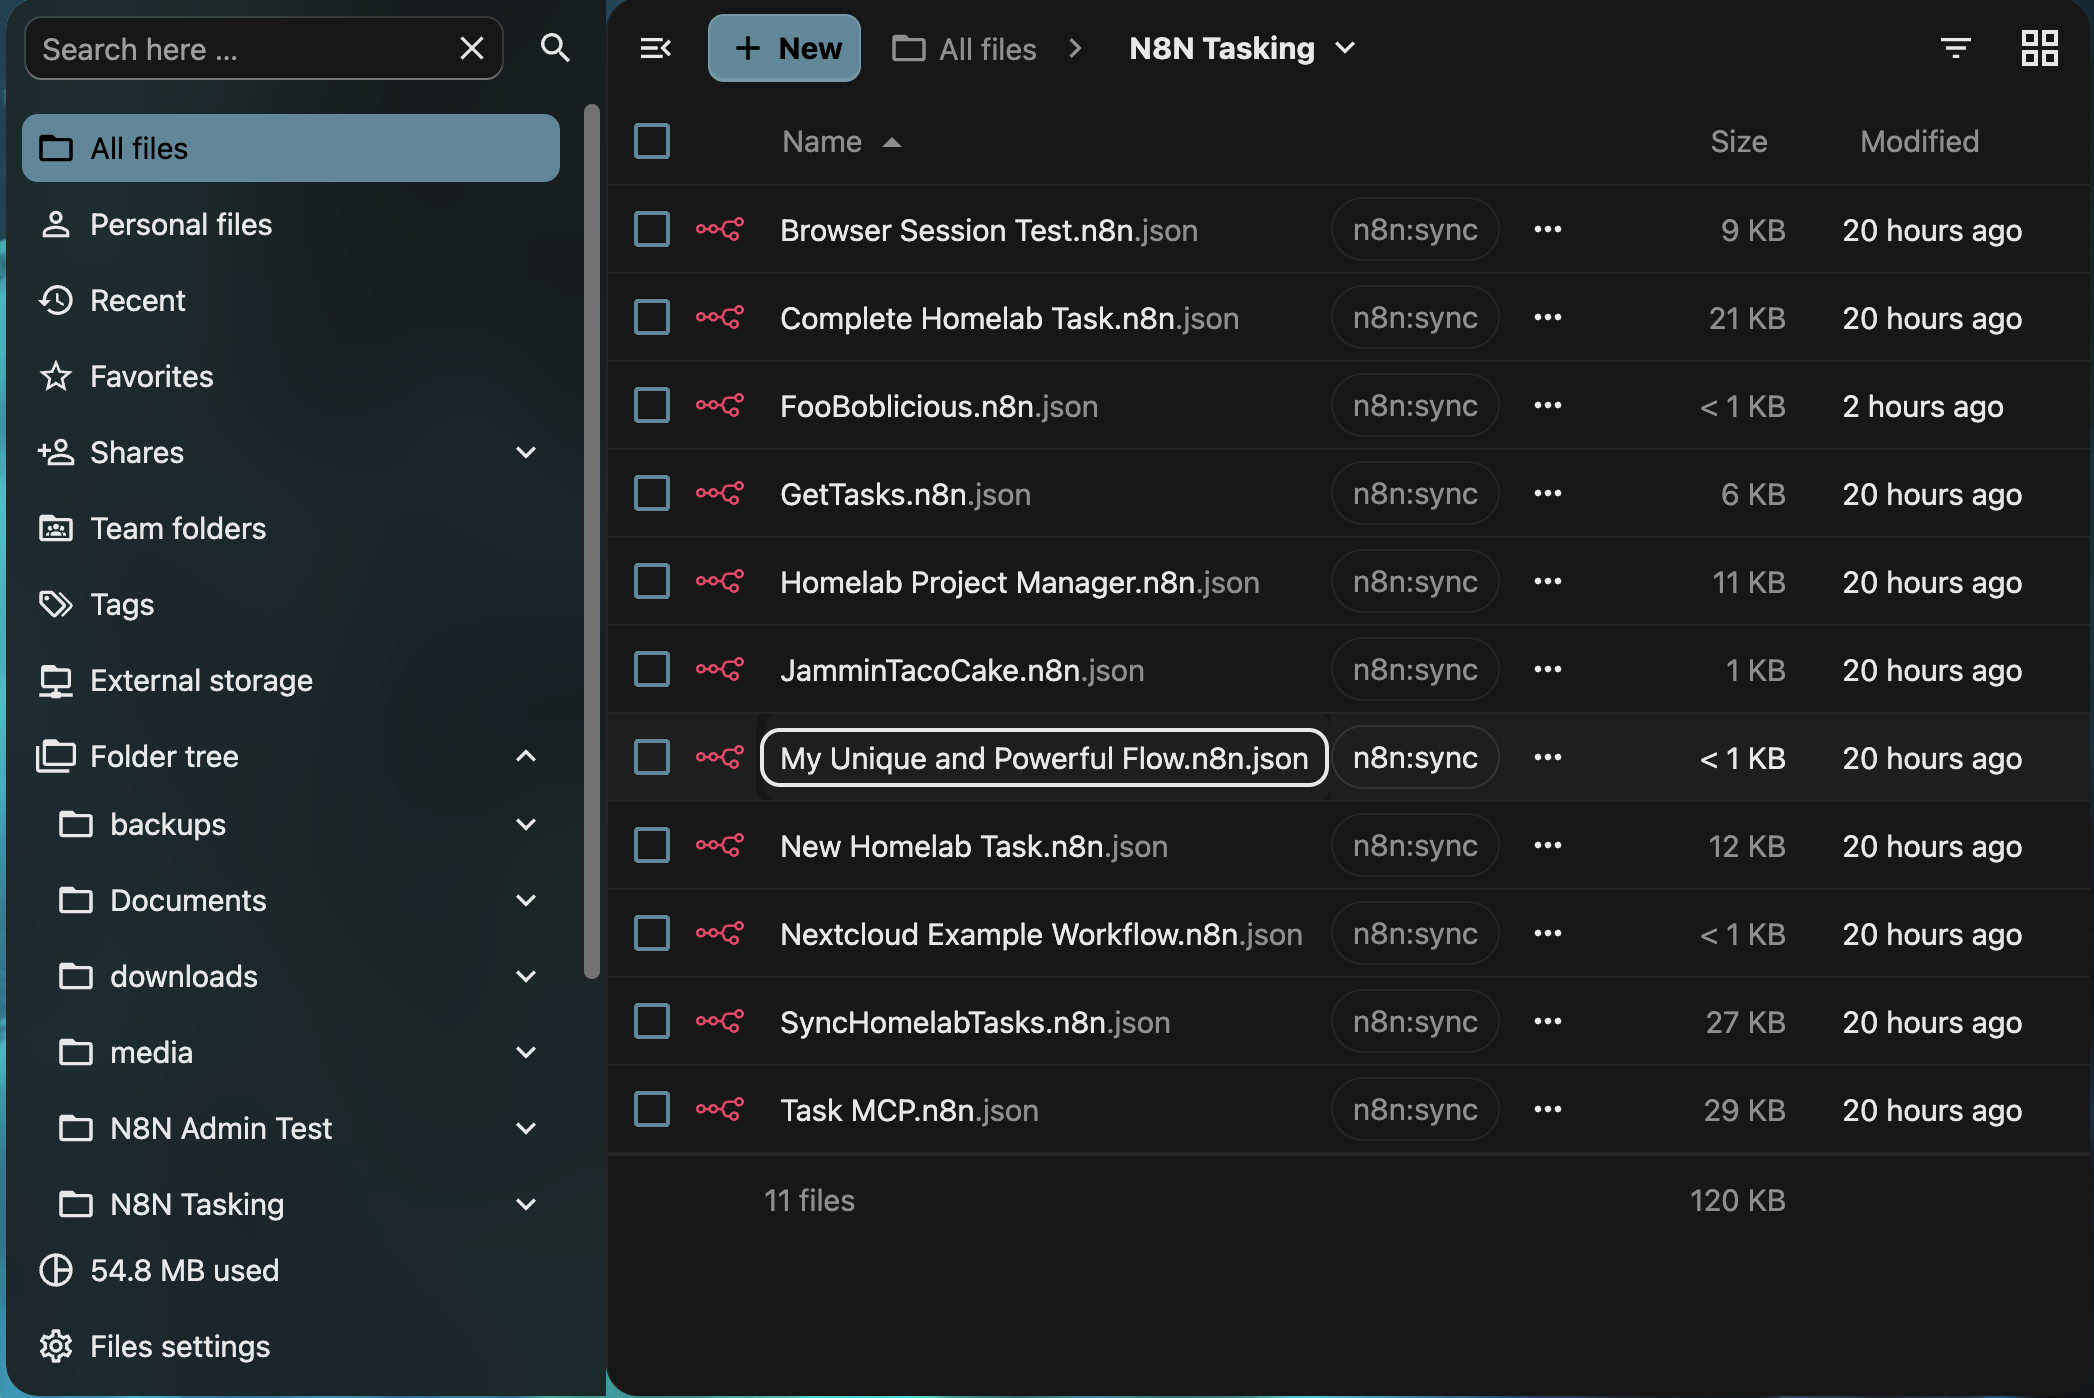Go to All files breadcrumb link
The width and height of the screenshot is (2094, 1398).
coord(964,48)
